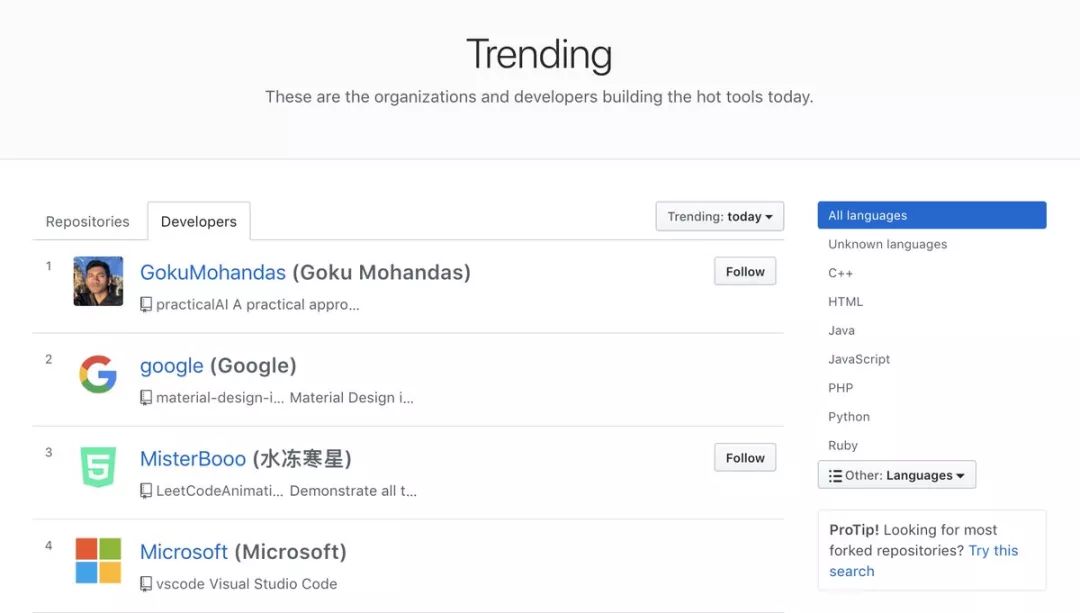Open the 'Try this search' link
Image resolution: width=1080 pixels, height=613 pixels.
(993, 551)
